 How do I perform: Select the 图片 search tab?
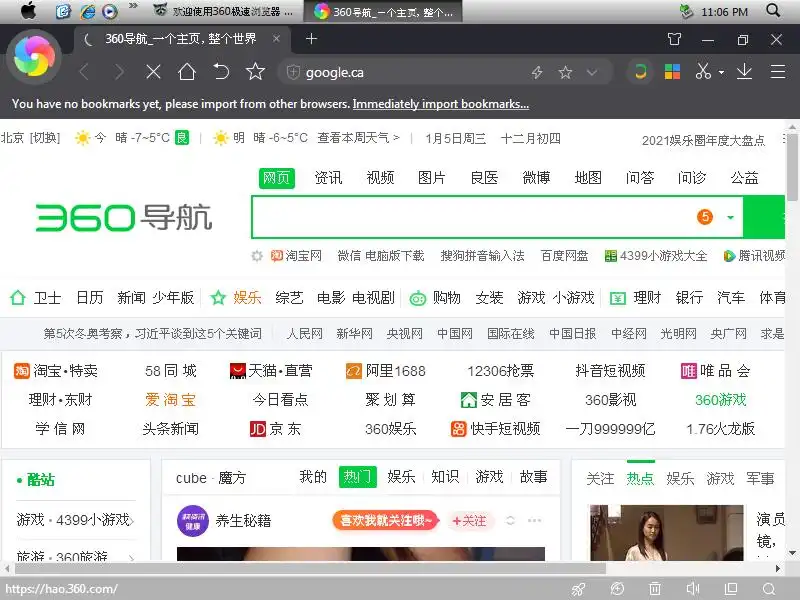coord(432,178)
